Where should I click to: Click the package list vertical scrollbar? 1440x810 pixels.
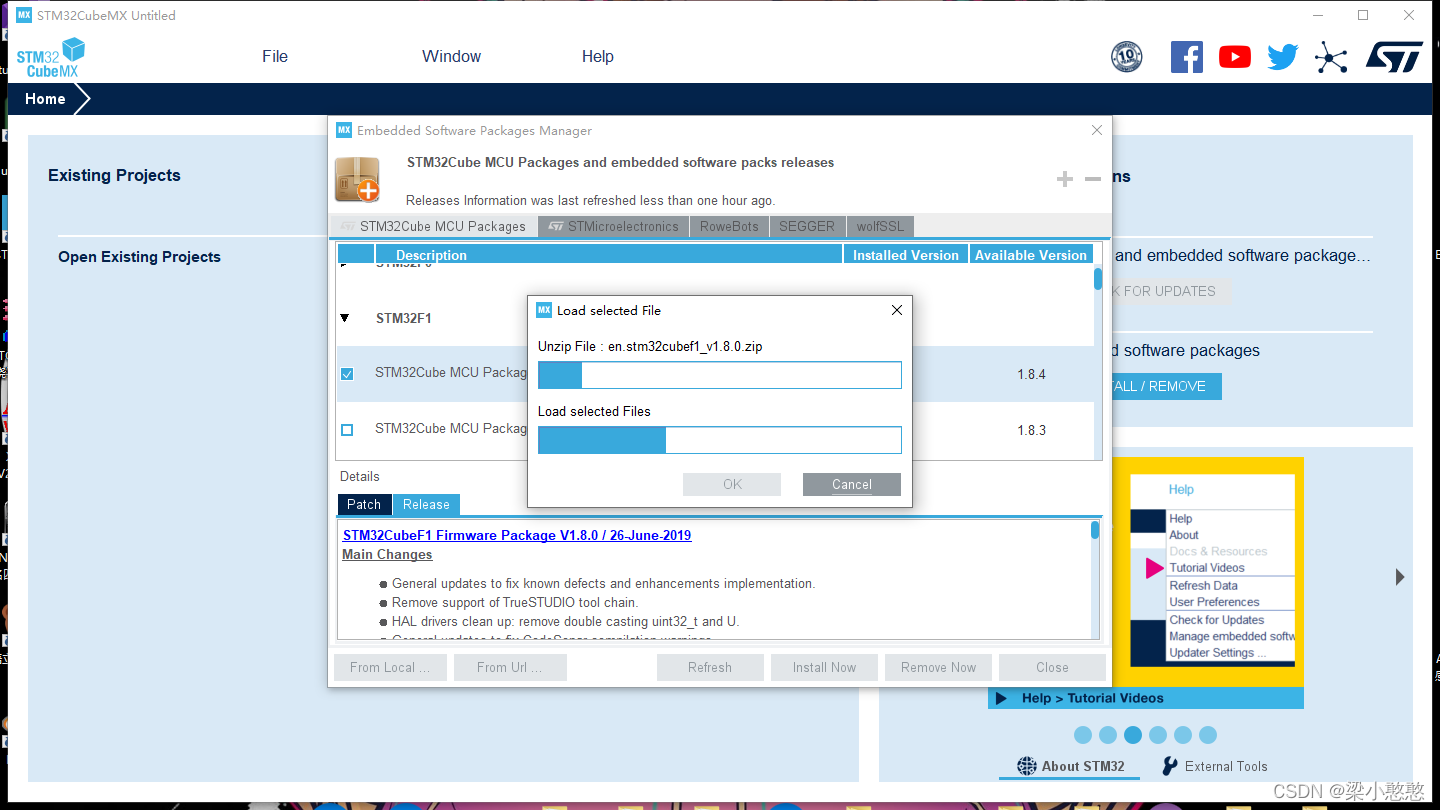tap(1098, 279)
